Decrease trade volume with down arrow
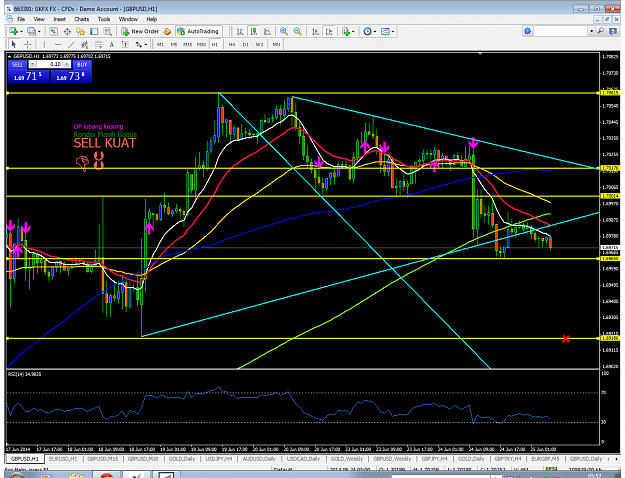 [x=33, y=64]
